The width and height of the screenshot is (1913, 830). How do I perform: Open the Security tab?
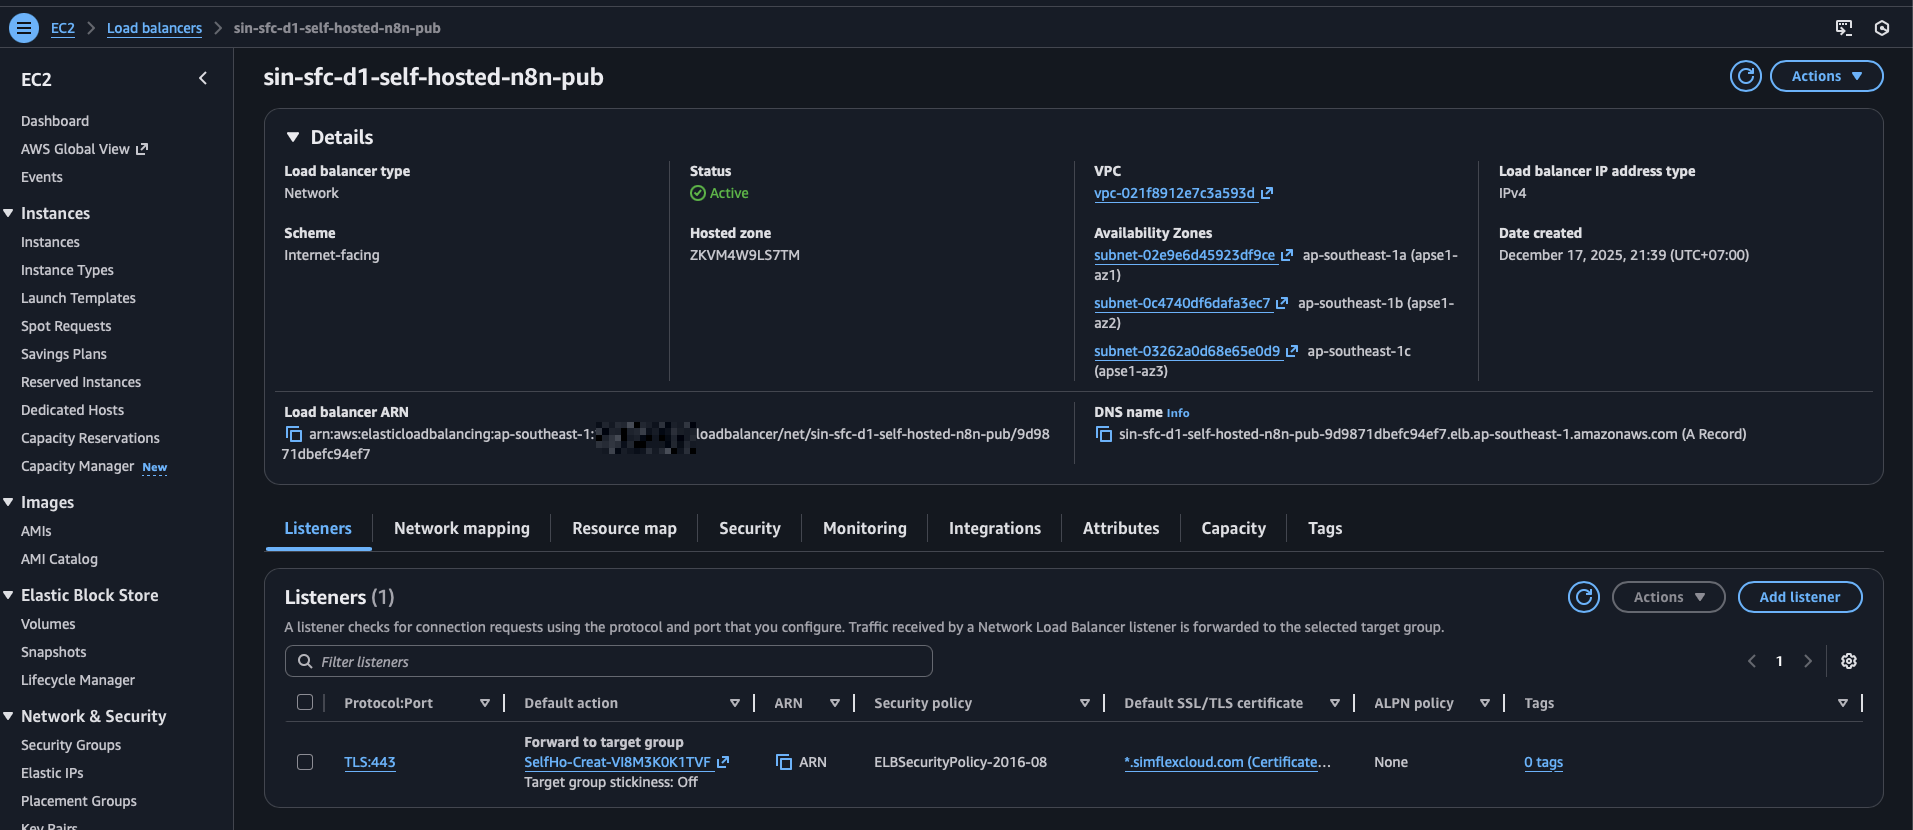tap(750, 528)
